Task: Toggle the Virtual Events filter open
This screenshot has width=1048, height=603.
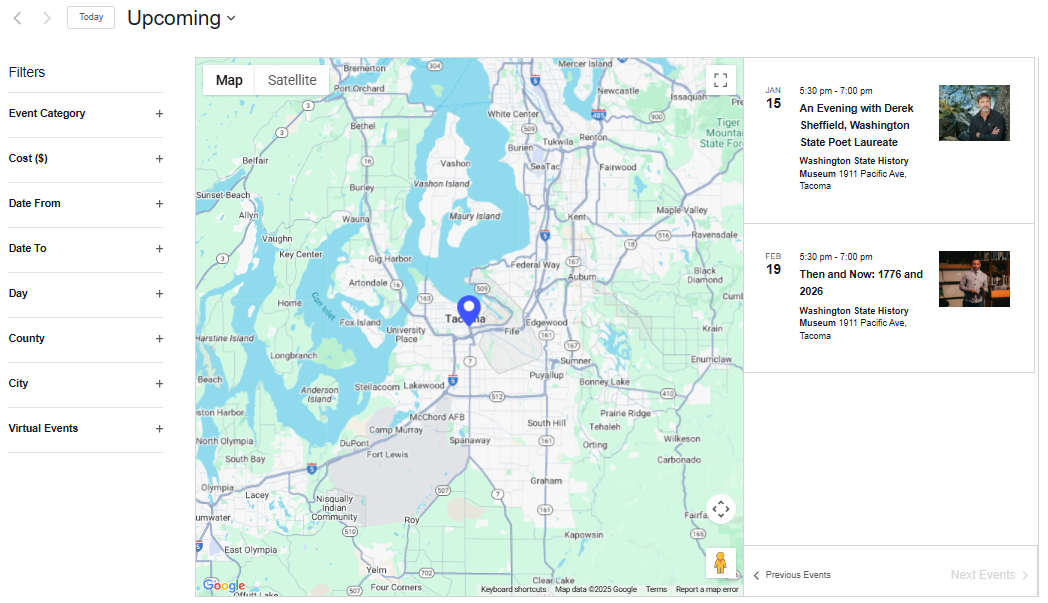Action: tap(159, 429)
